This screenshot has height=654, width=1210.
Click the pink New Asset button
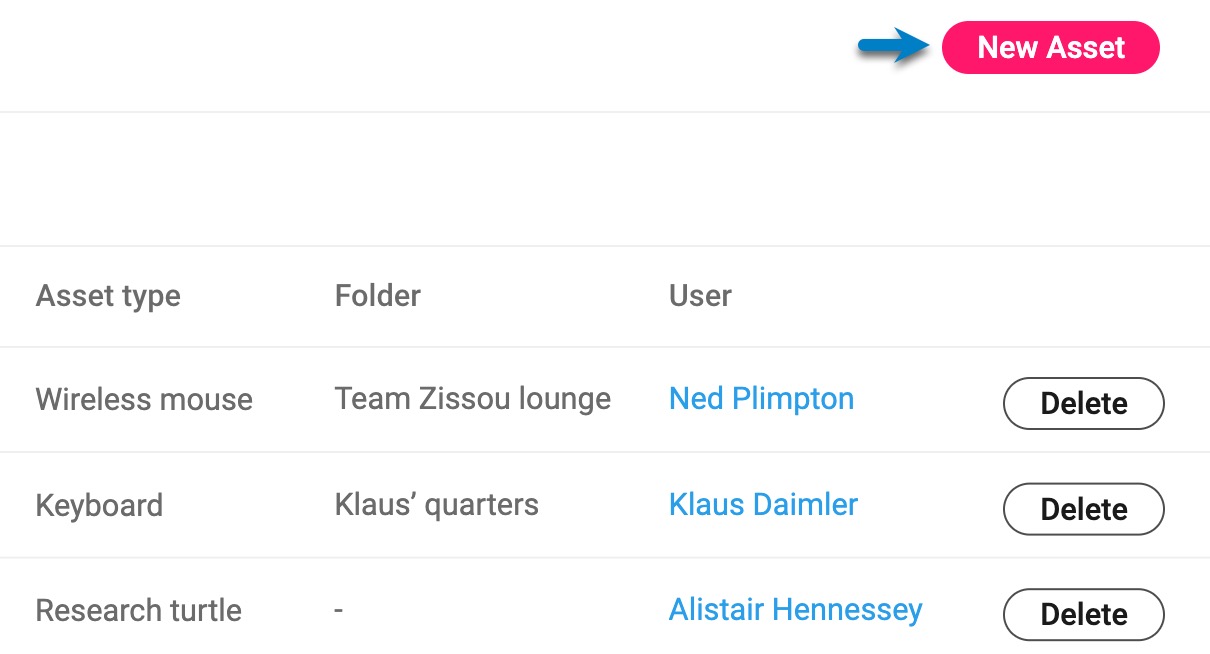pyautogui.click(x=1050, y=48)
